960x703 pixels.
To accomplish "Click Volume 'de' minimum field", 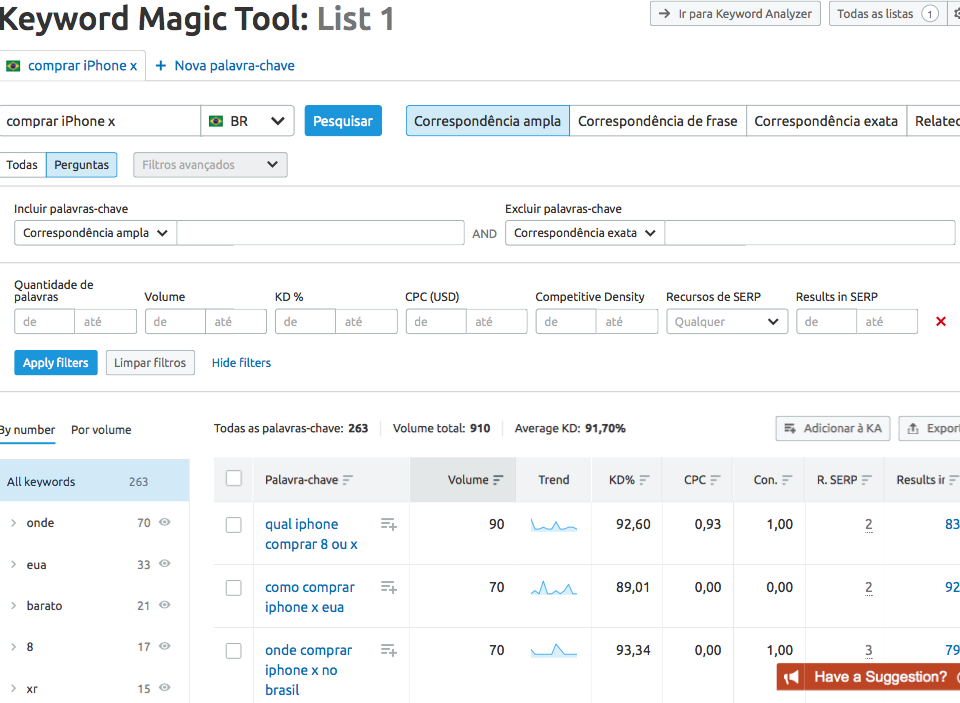I will coord(175,321).
